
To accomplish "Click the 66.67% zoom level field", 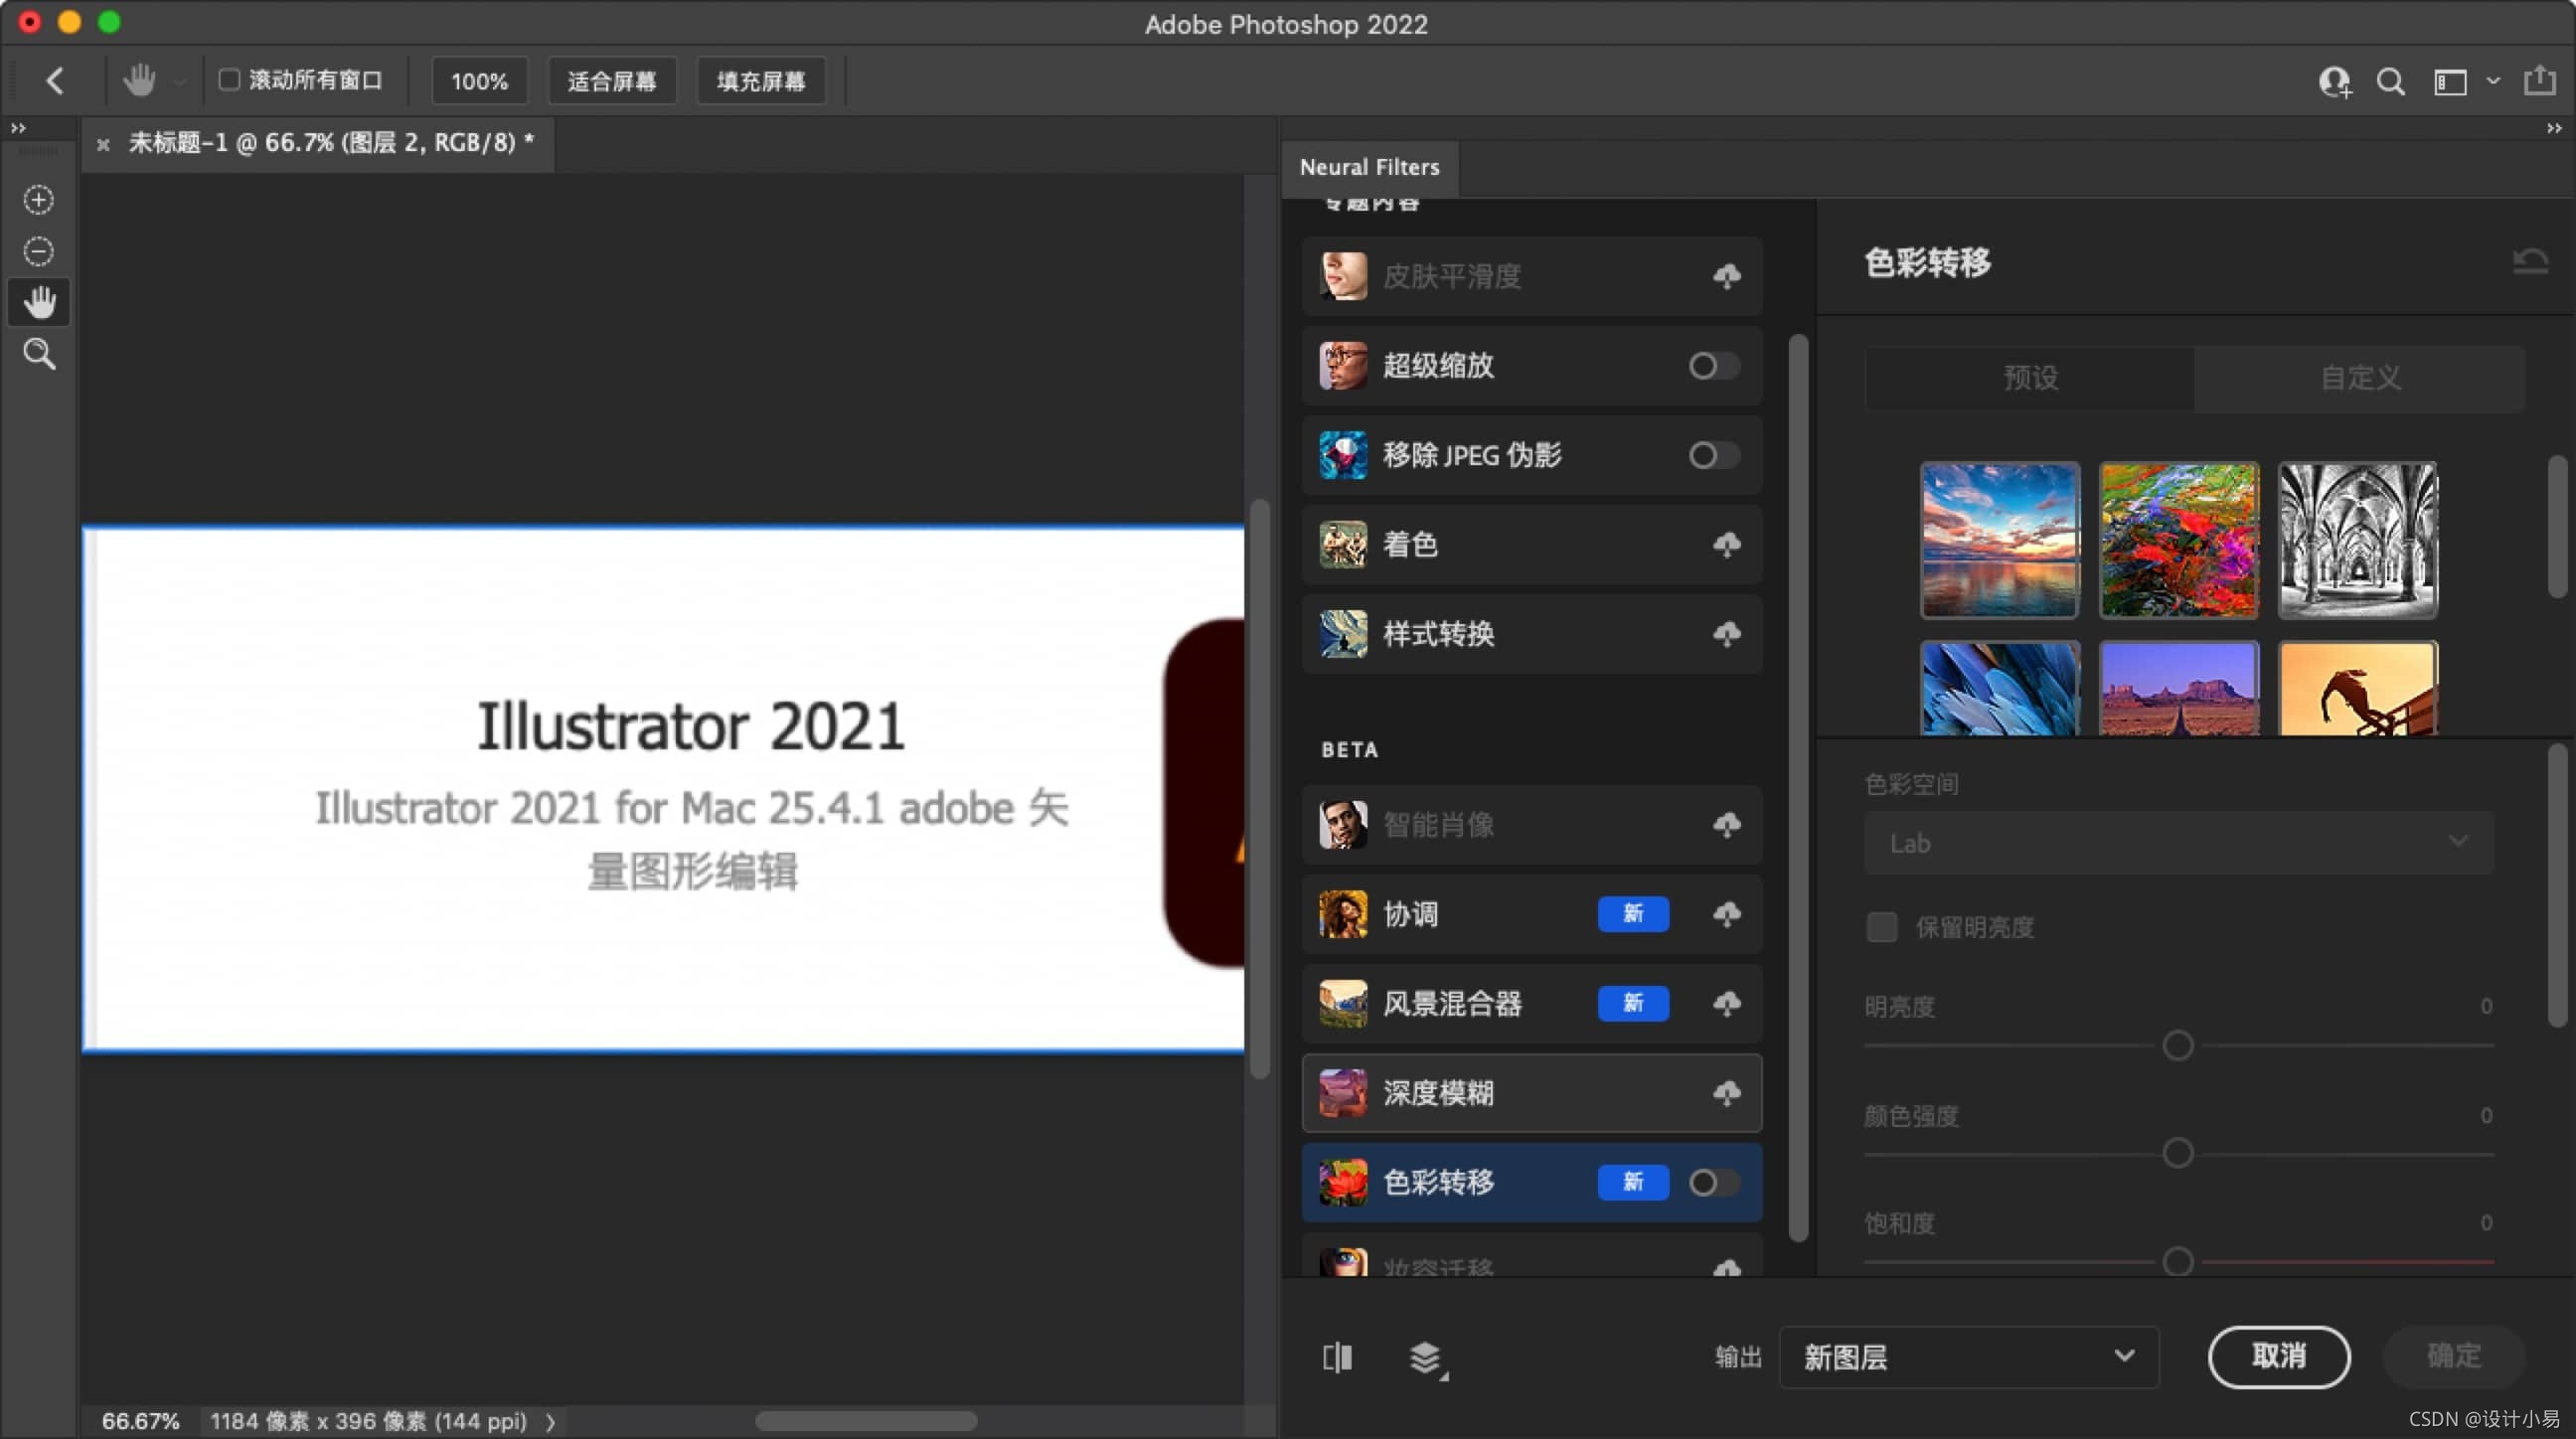I will click(141, 1422).
